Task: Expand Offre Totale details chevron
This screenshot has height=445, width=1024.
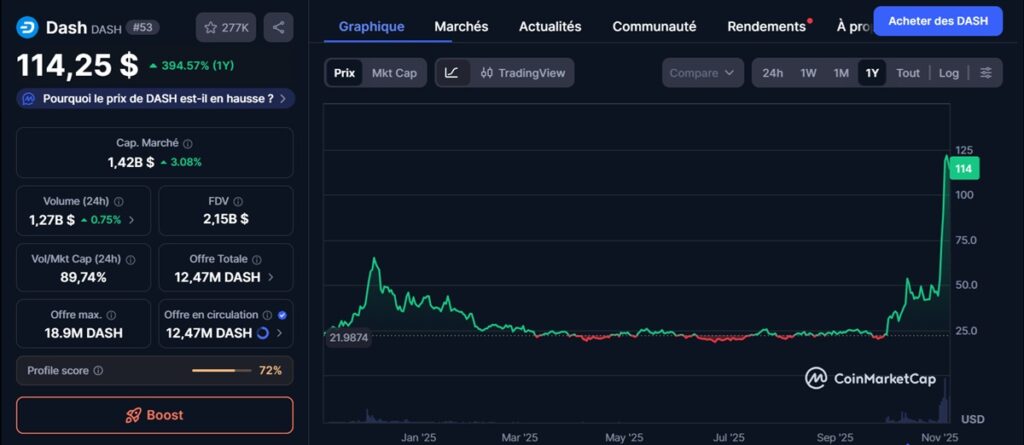Action: click(271, 278)
